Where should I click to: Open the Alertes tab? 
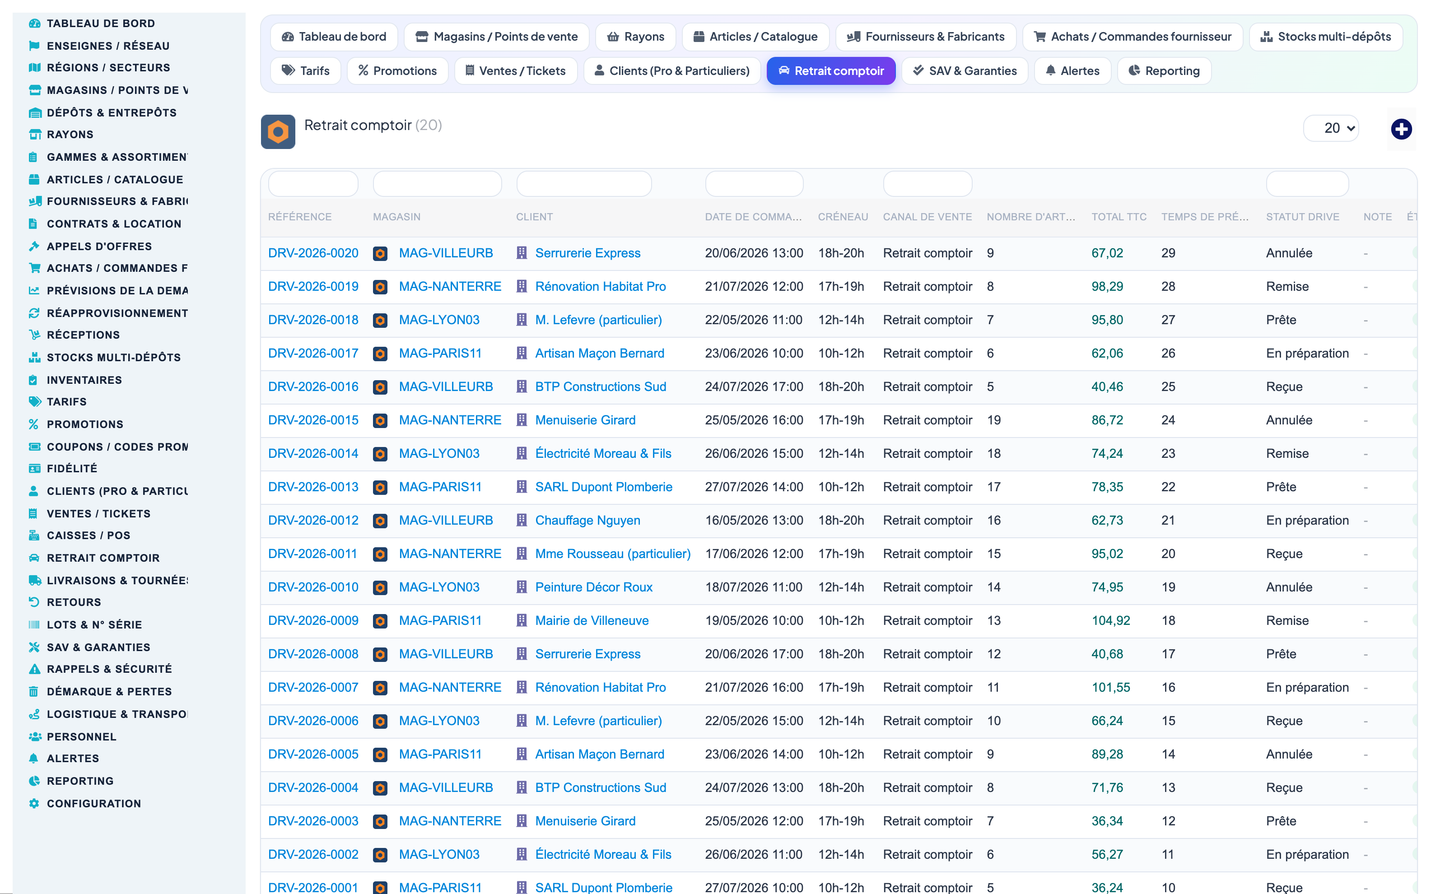point(1072,71)
